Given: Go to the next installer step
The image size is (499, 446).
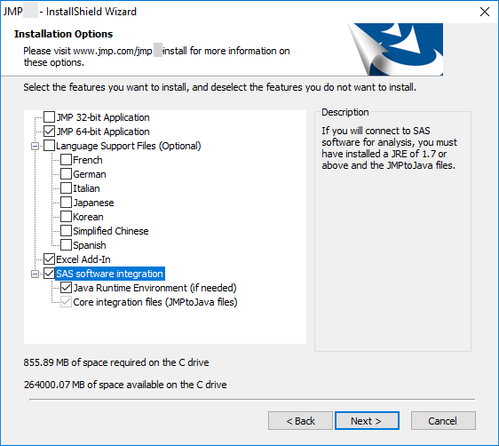Looking at the screenshot, I should pyautogui.click(x=367, y=421).
